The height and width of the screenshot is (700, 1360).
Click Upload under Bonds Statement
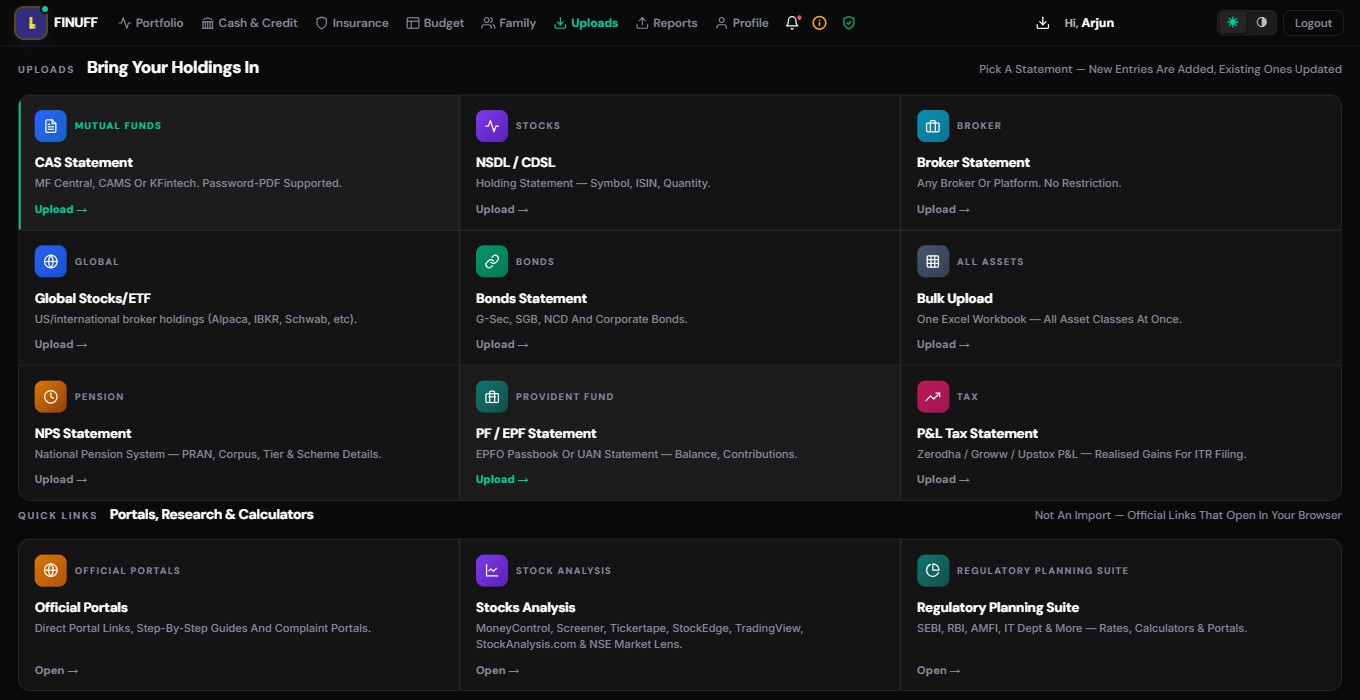(502, 345)
